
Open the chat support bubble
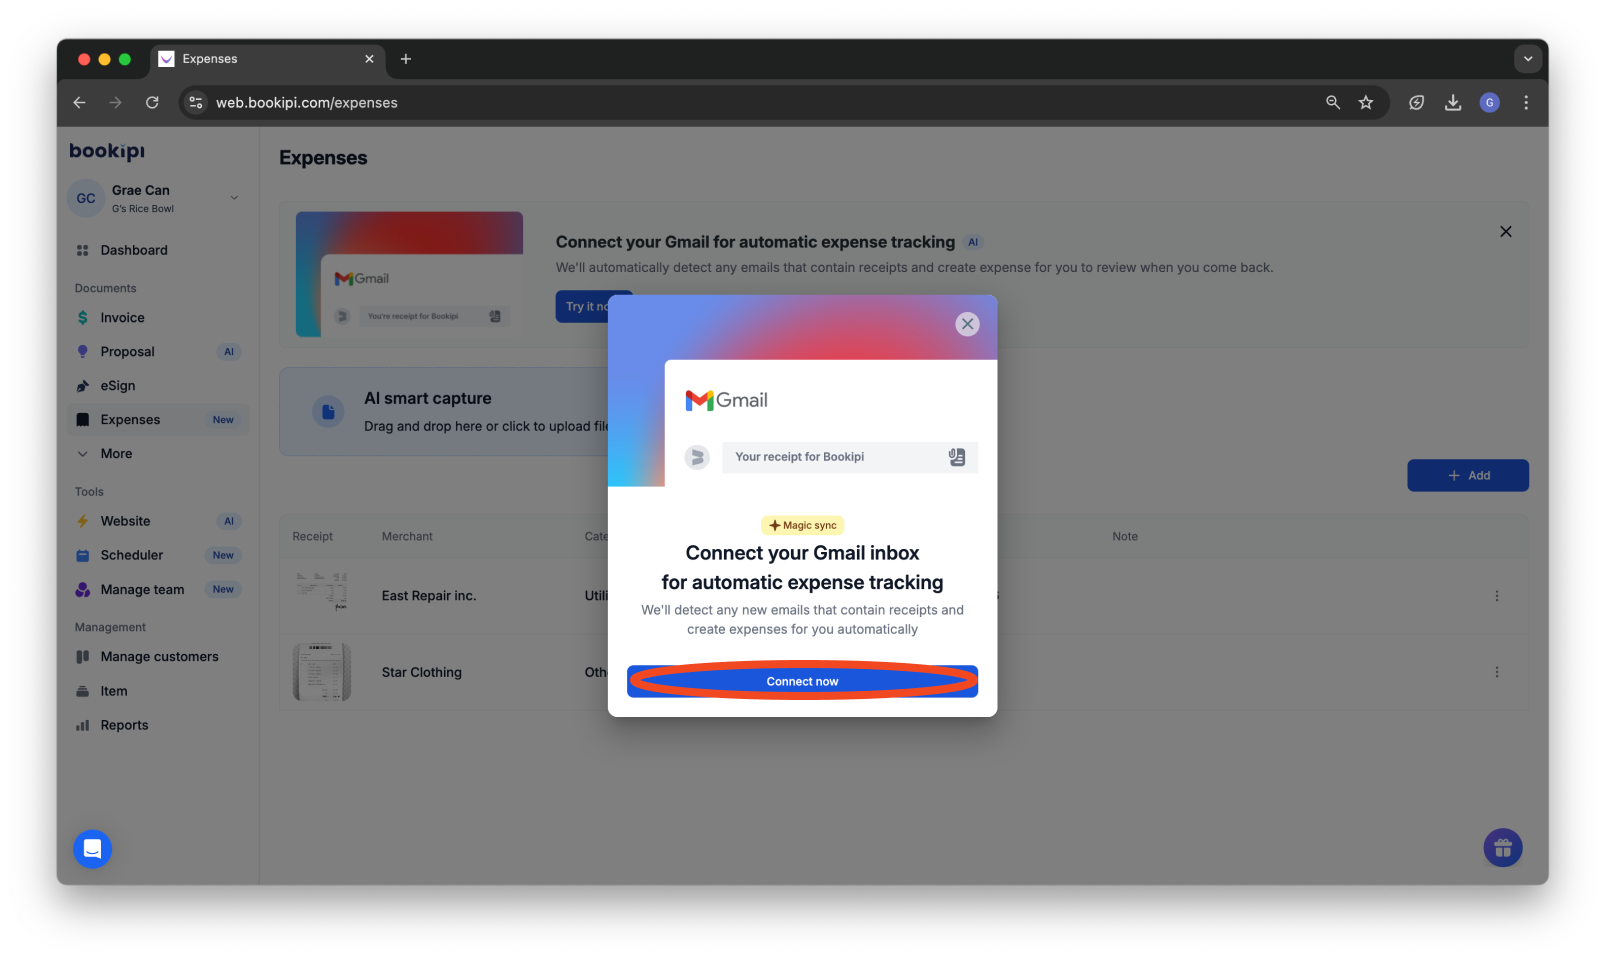click(92, 848)
